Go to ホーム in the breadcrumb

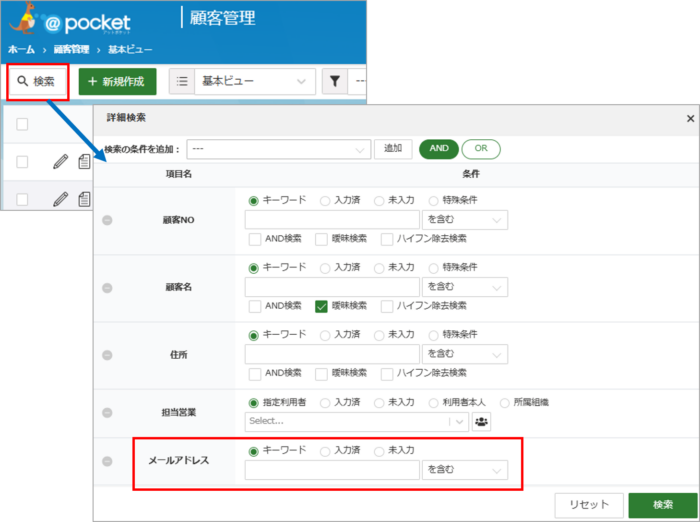click(21, 50)
